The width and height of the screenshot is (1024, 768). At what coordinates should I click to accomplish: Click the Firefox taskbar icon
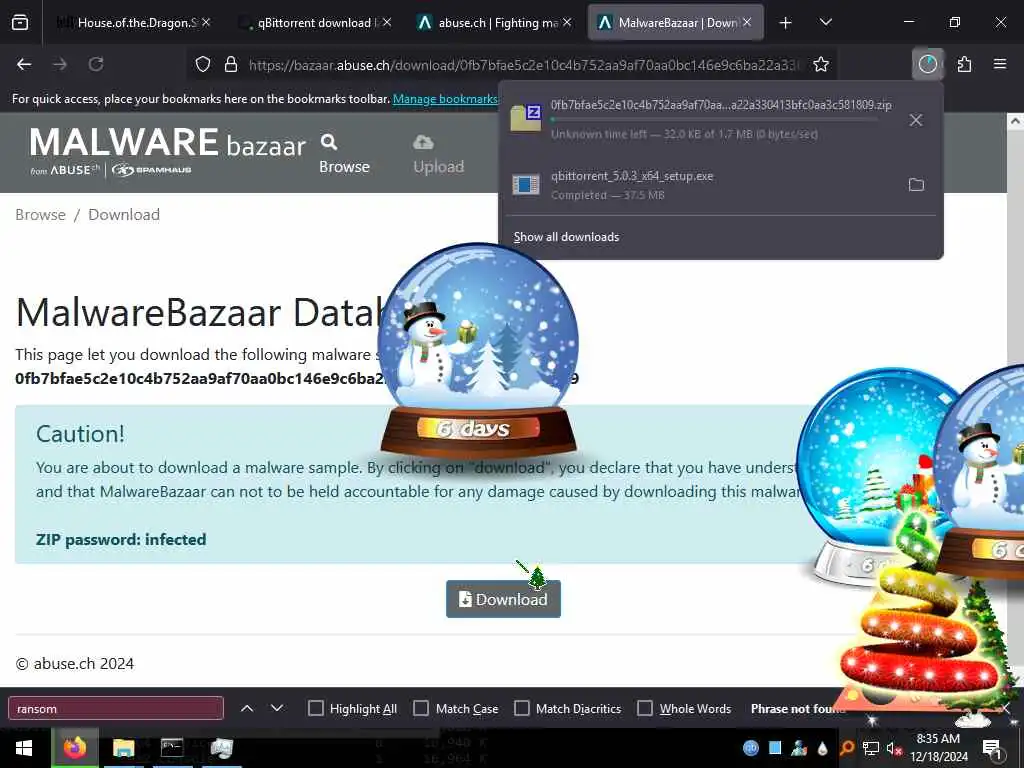coord(74,748)
